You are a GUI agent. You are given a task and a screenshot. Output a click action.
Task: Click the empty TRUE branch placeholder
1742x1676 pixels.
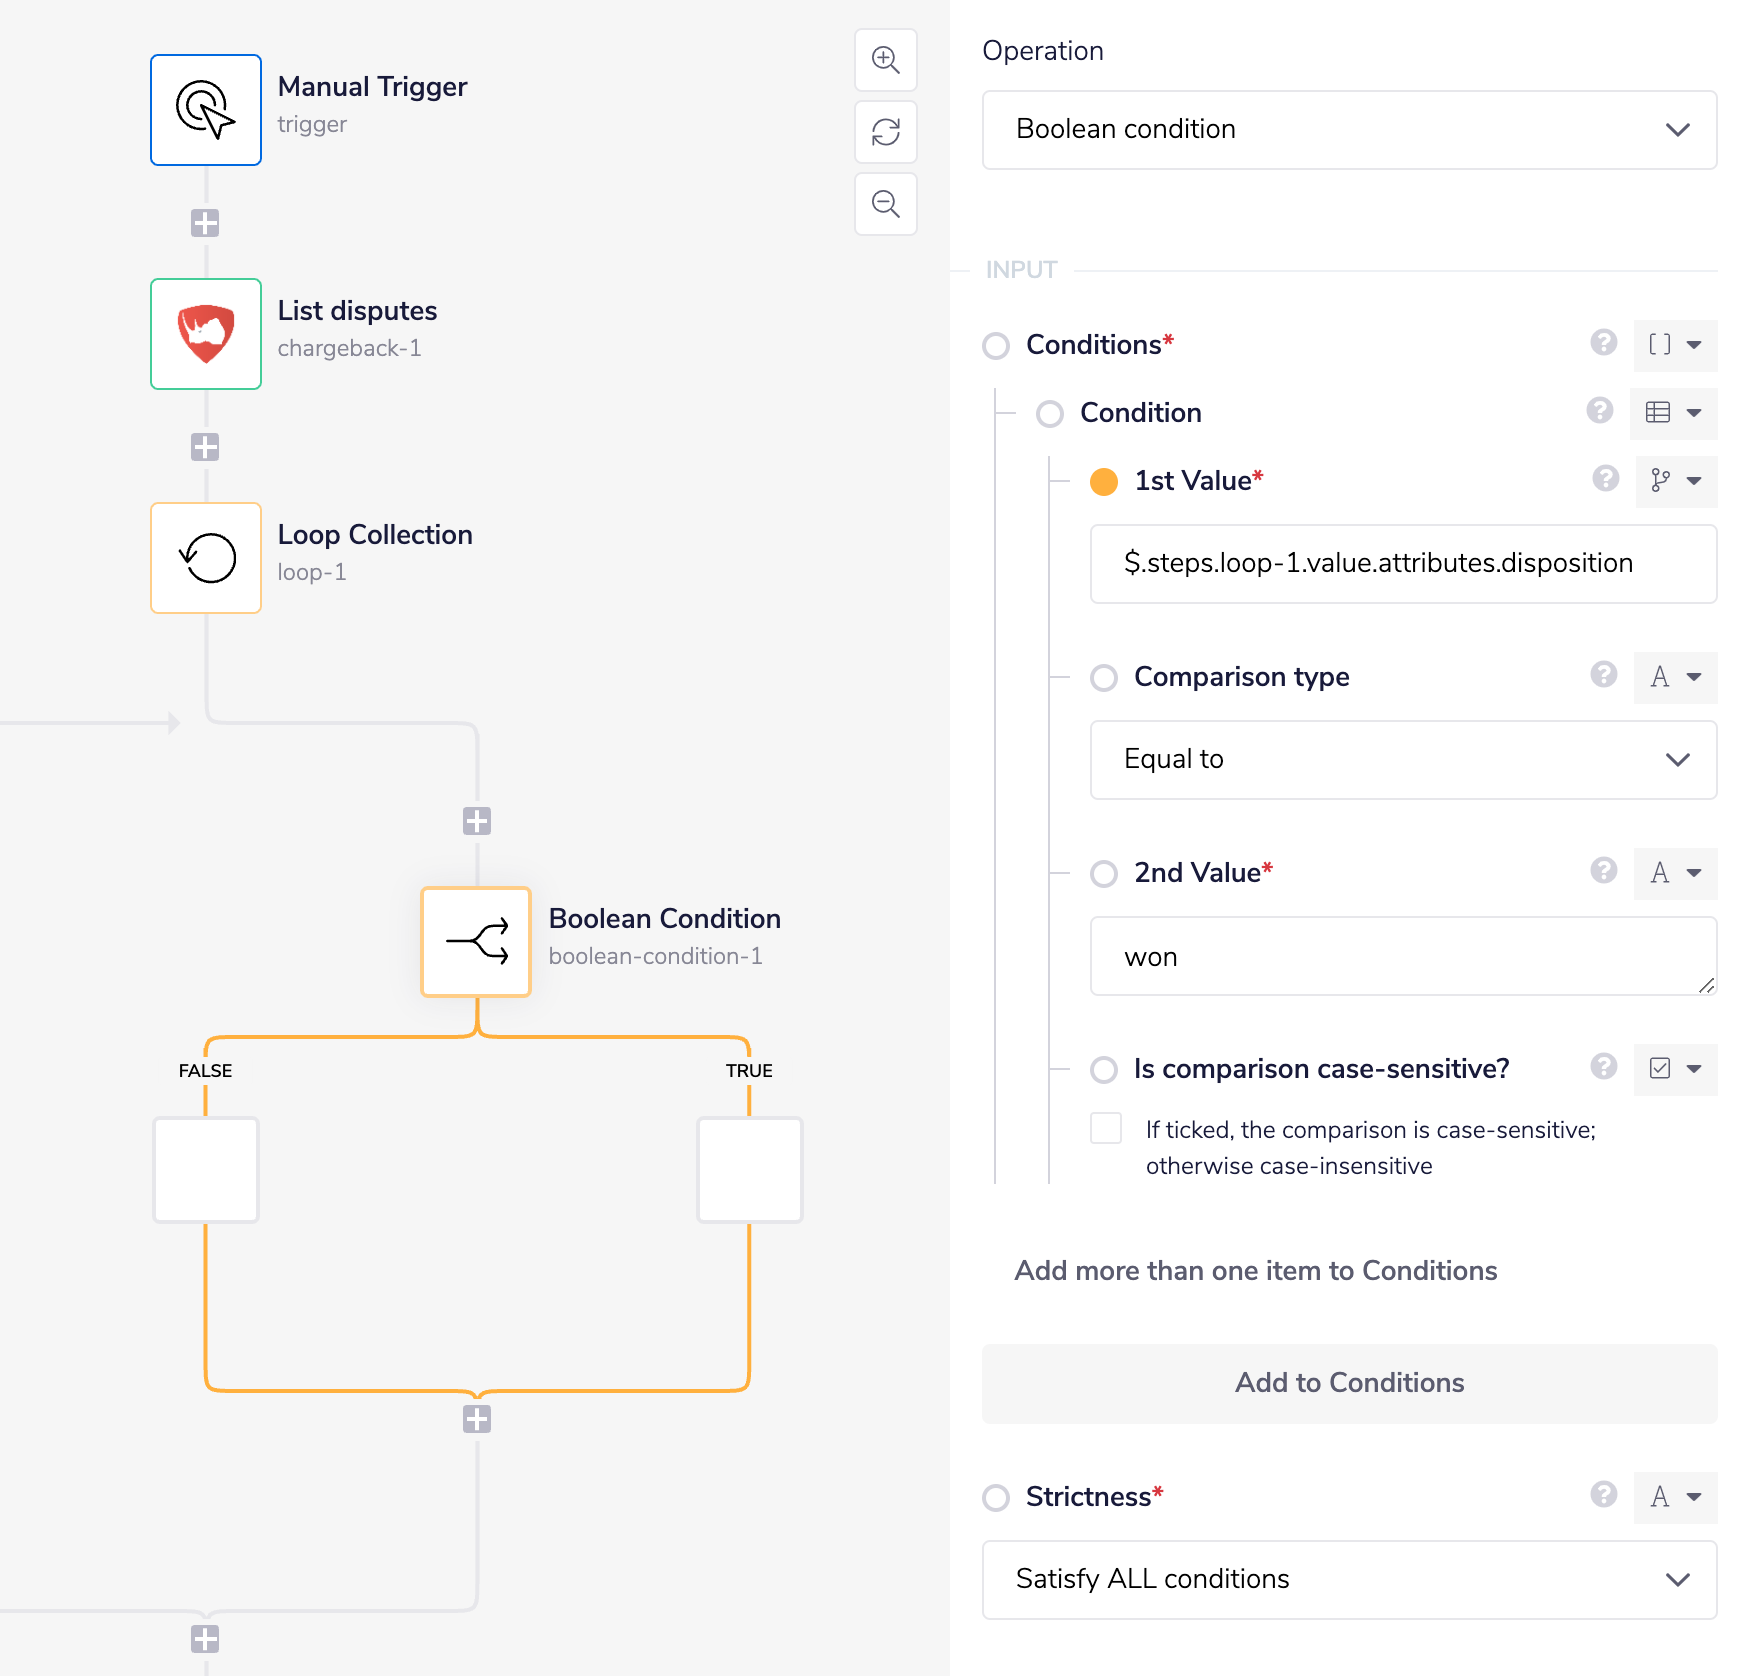pos(749,1170)
